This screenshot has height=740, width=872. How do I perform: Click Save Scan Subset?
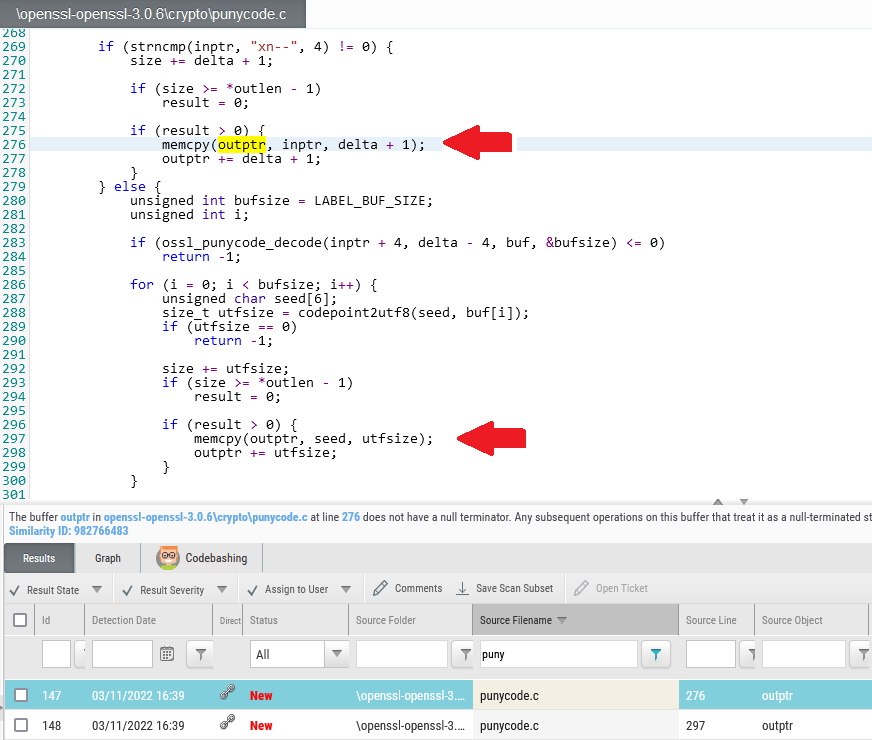click(505, 588)
